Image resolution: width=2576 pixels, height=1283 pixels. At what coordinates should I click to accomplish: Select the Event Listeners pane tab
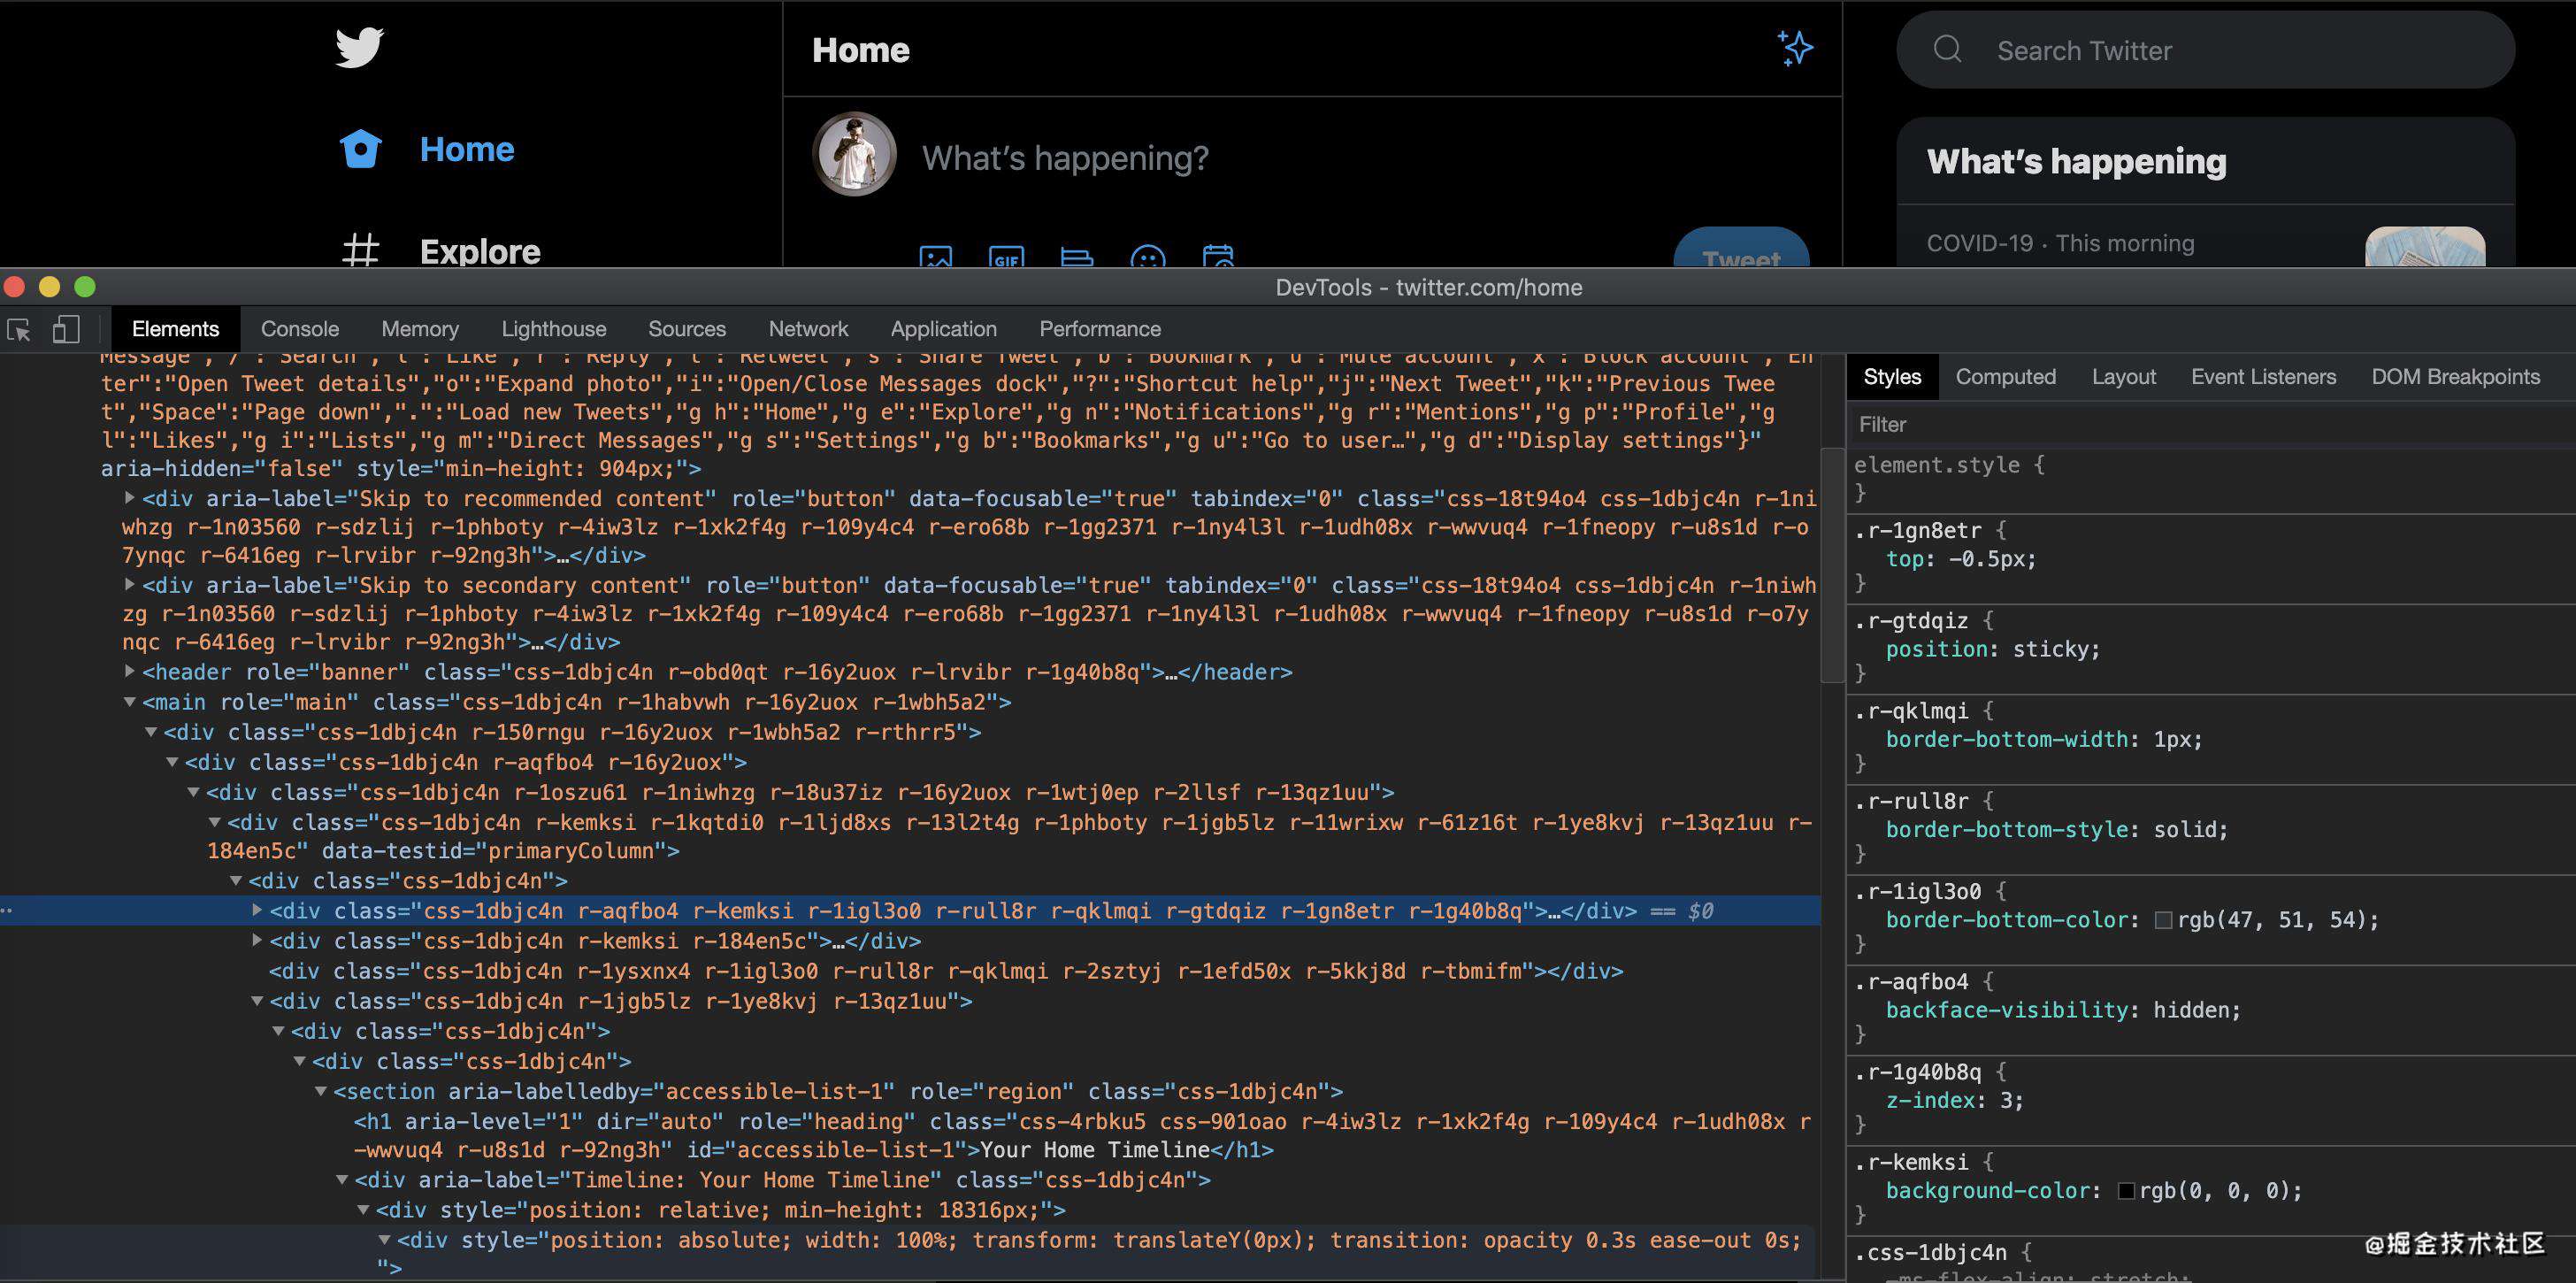2263,377
